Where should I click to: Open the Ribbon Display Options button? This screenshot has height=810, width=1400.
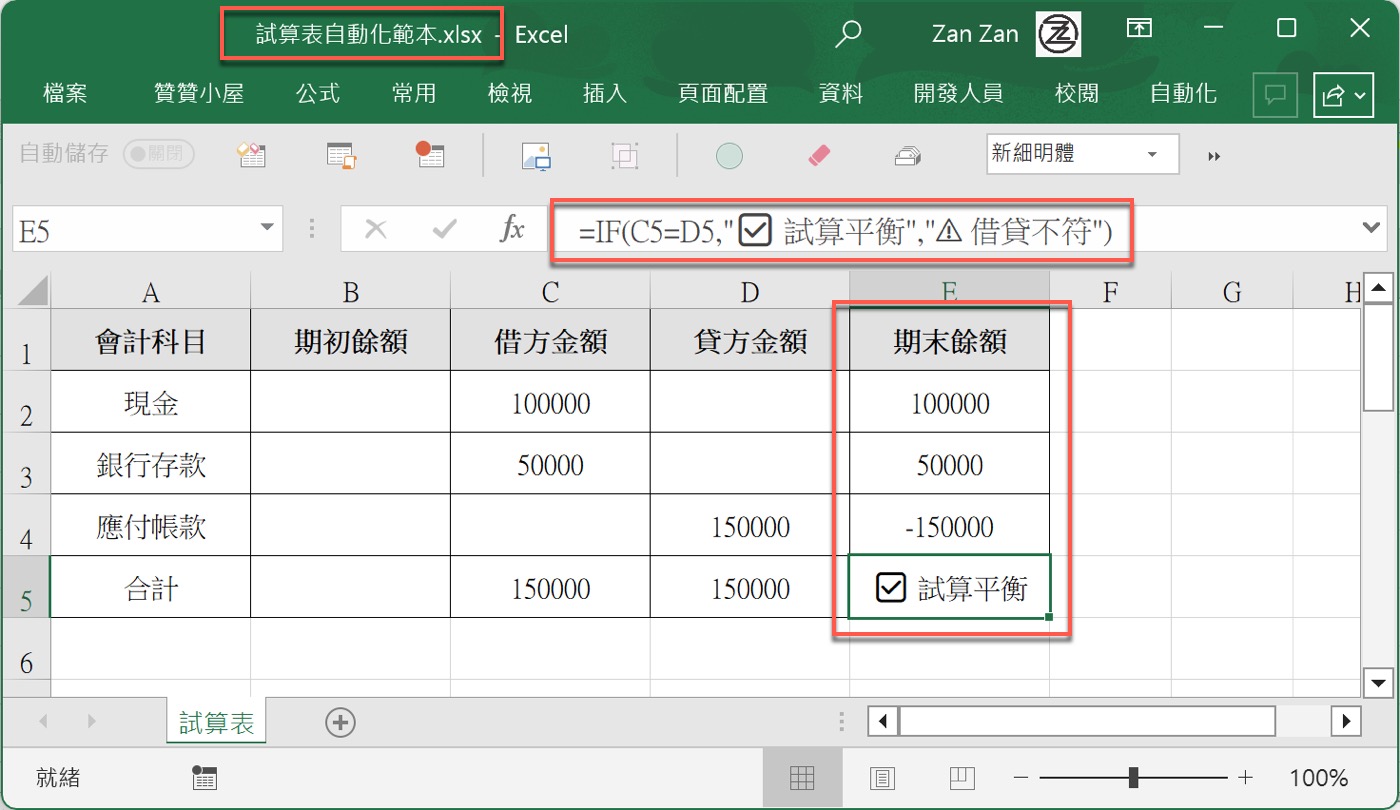[x=1138, y=30]
